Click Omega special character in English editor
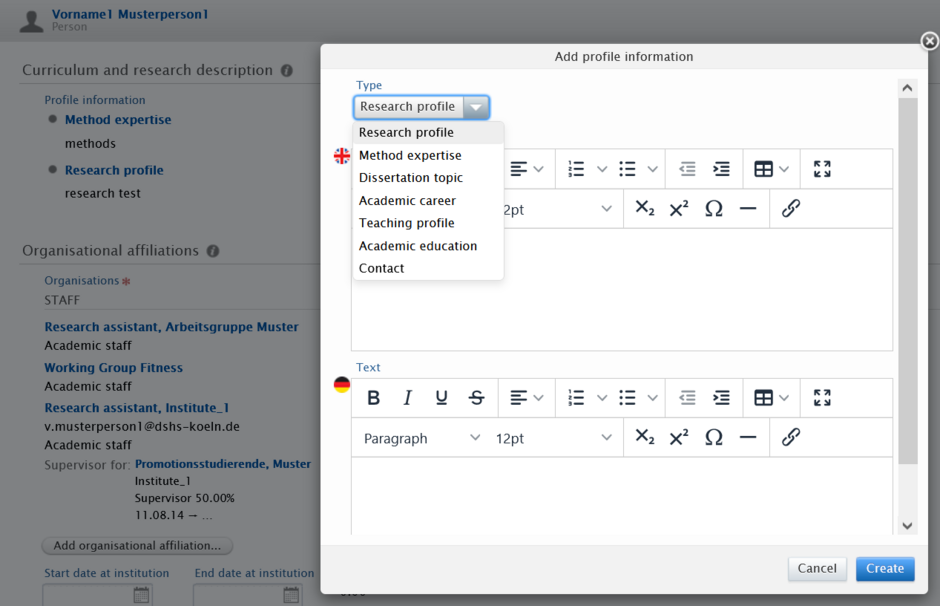 pyautogui.click(x=713, y=209)
